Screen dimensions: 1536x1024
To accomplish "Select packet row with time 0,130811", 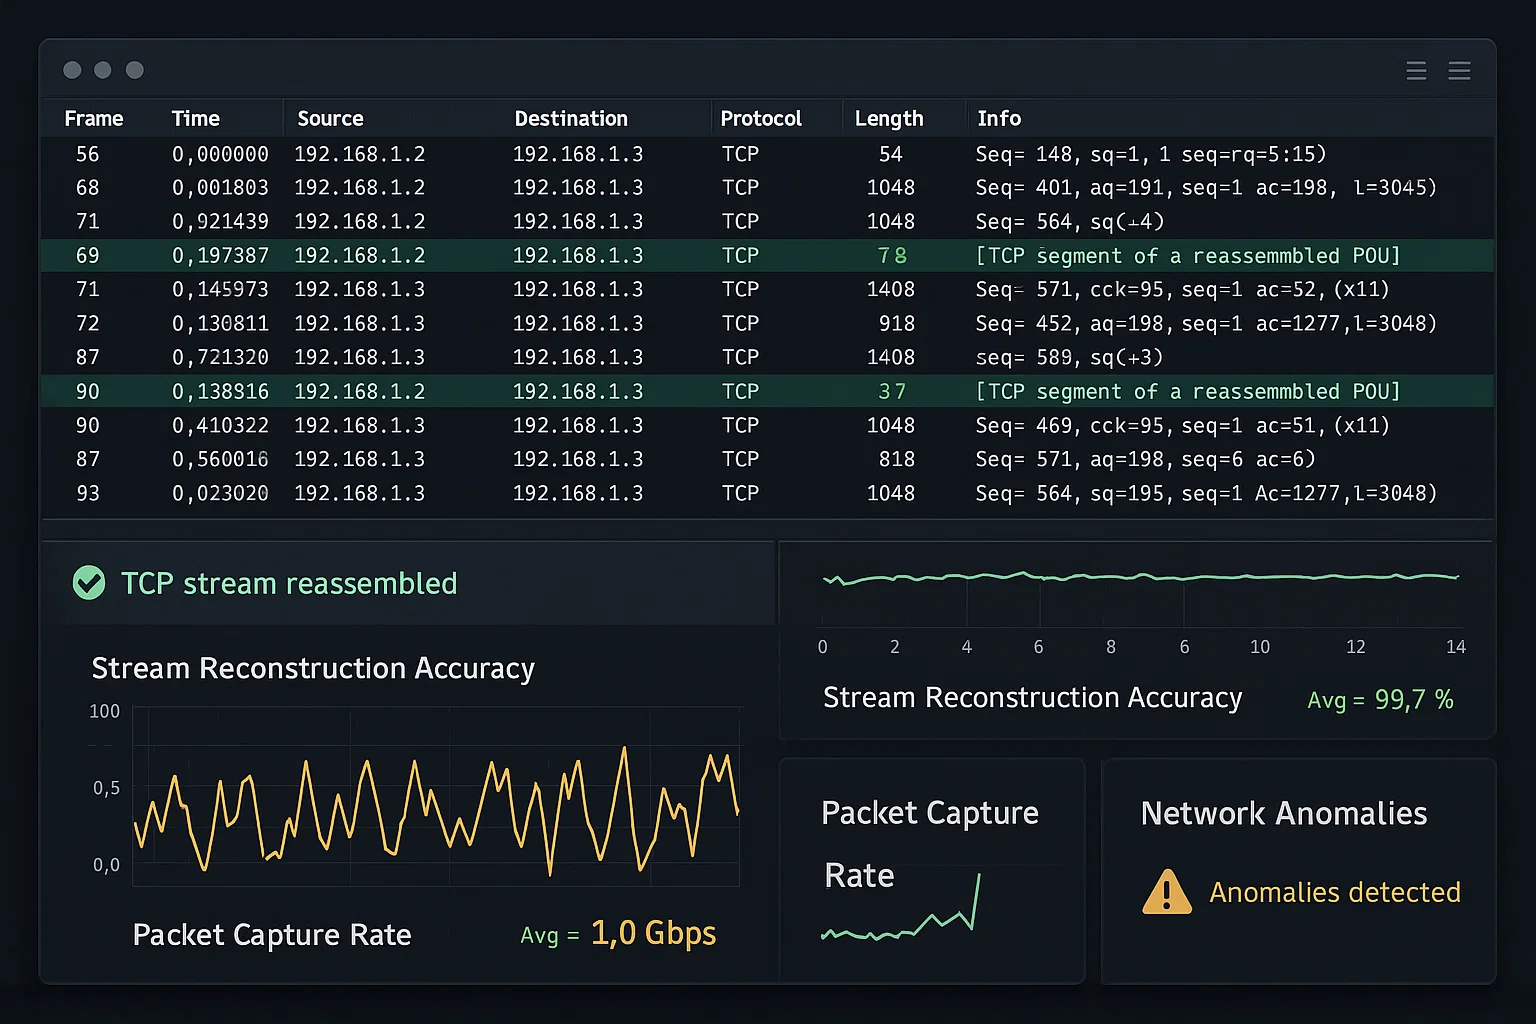I will point(768,324).
